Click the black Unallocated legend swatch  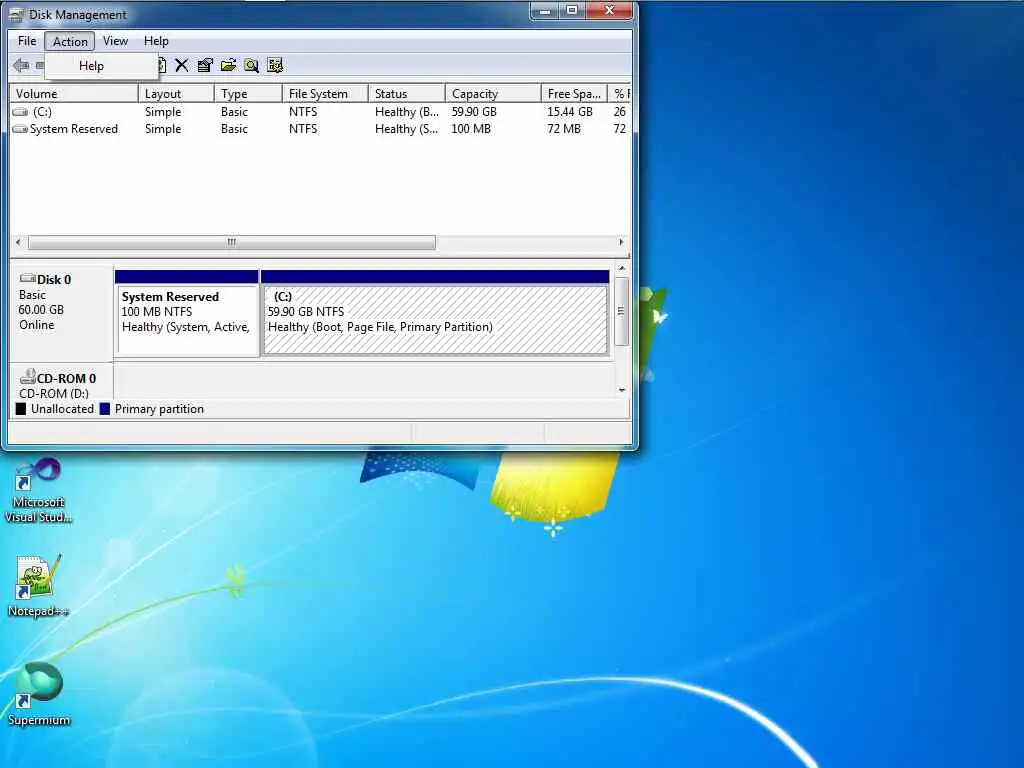click(21, 409)
